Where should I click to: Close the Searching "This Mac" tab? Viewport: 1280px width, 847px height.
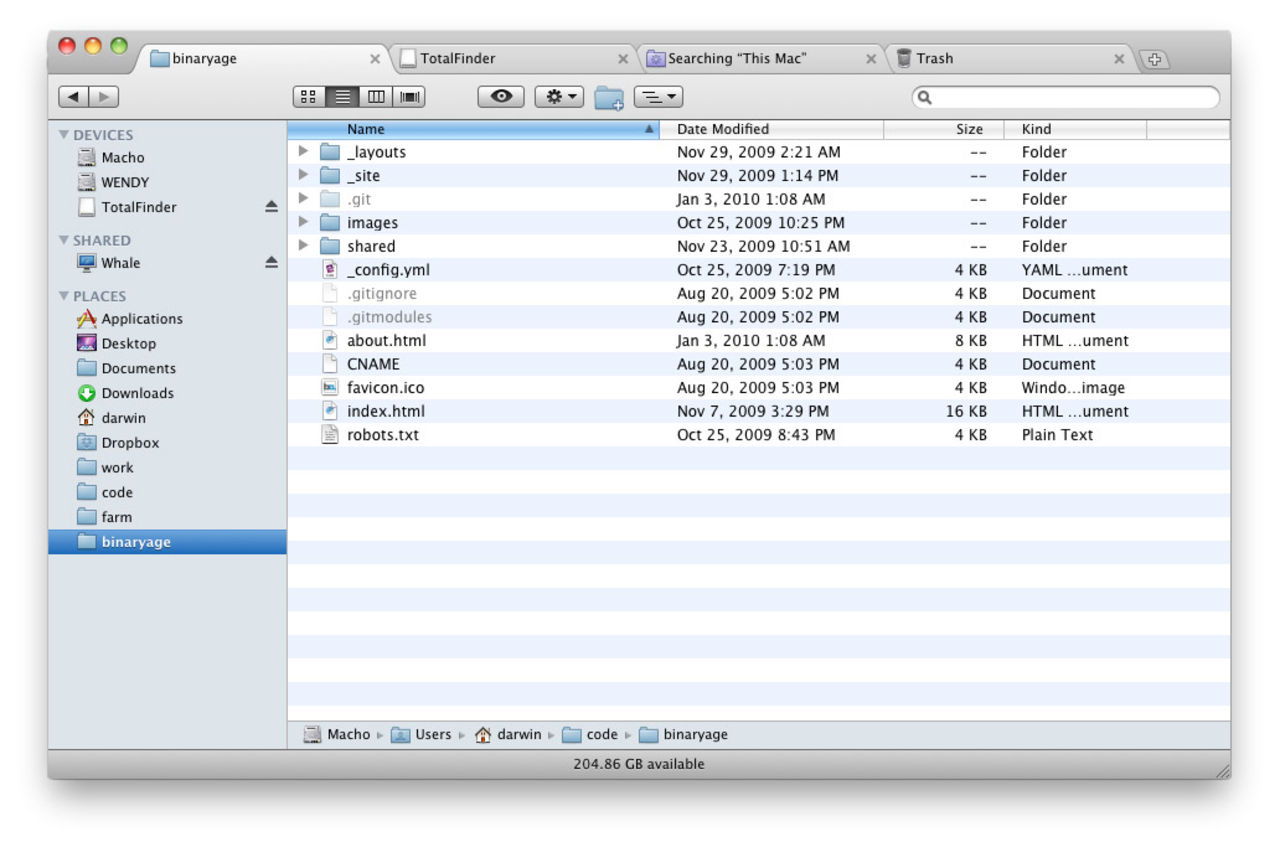871,59
